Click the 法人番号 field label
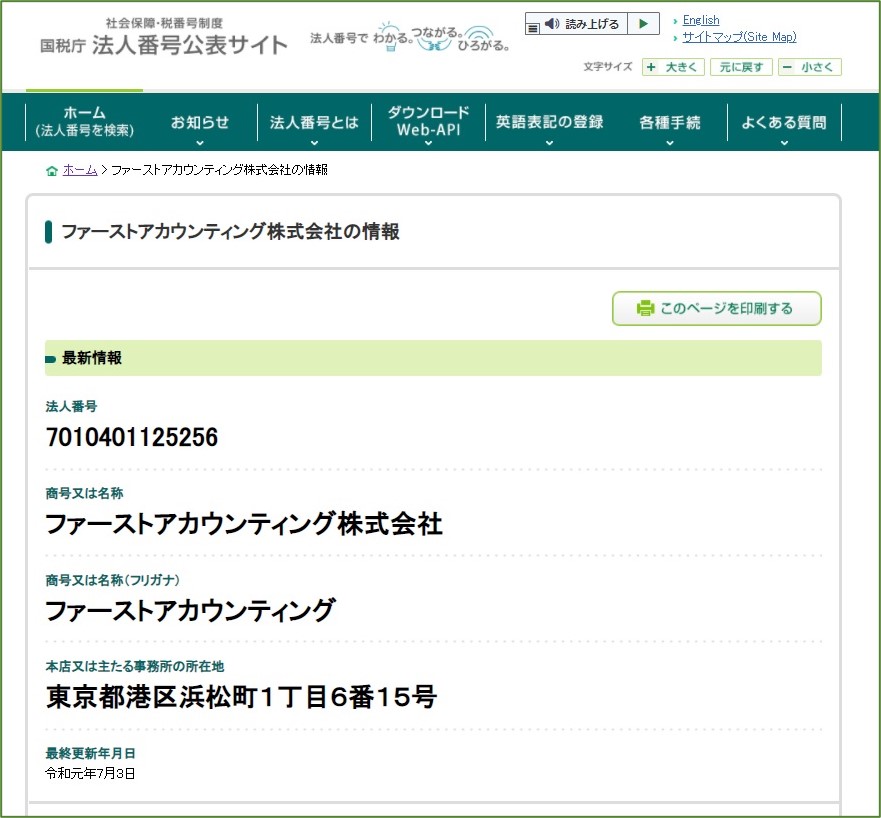Image resolution: width=881 pixels, height=818 pixels. point(71,406)
